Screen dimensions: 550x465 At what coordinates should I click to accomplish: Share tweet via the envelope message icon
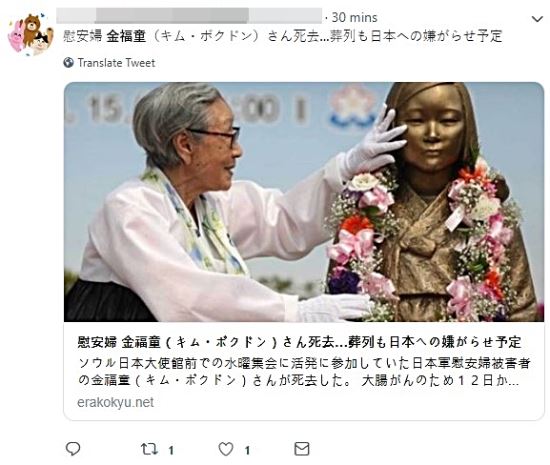click(302, 449)
